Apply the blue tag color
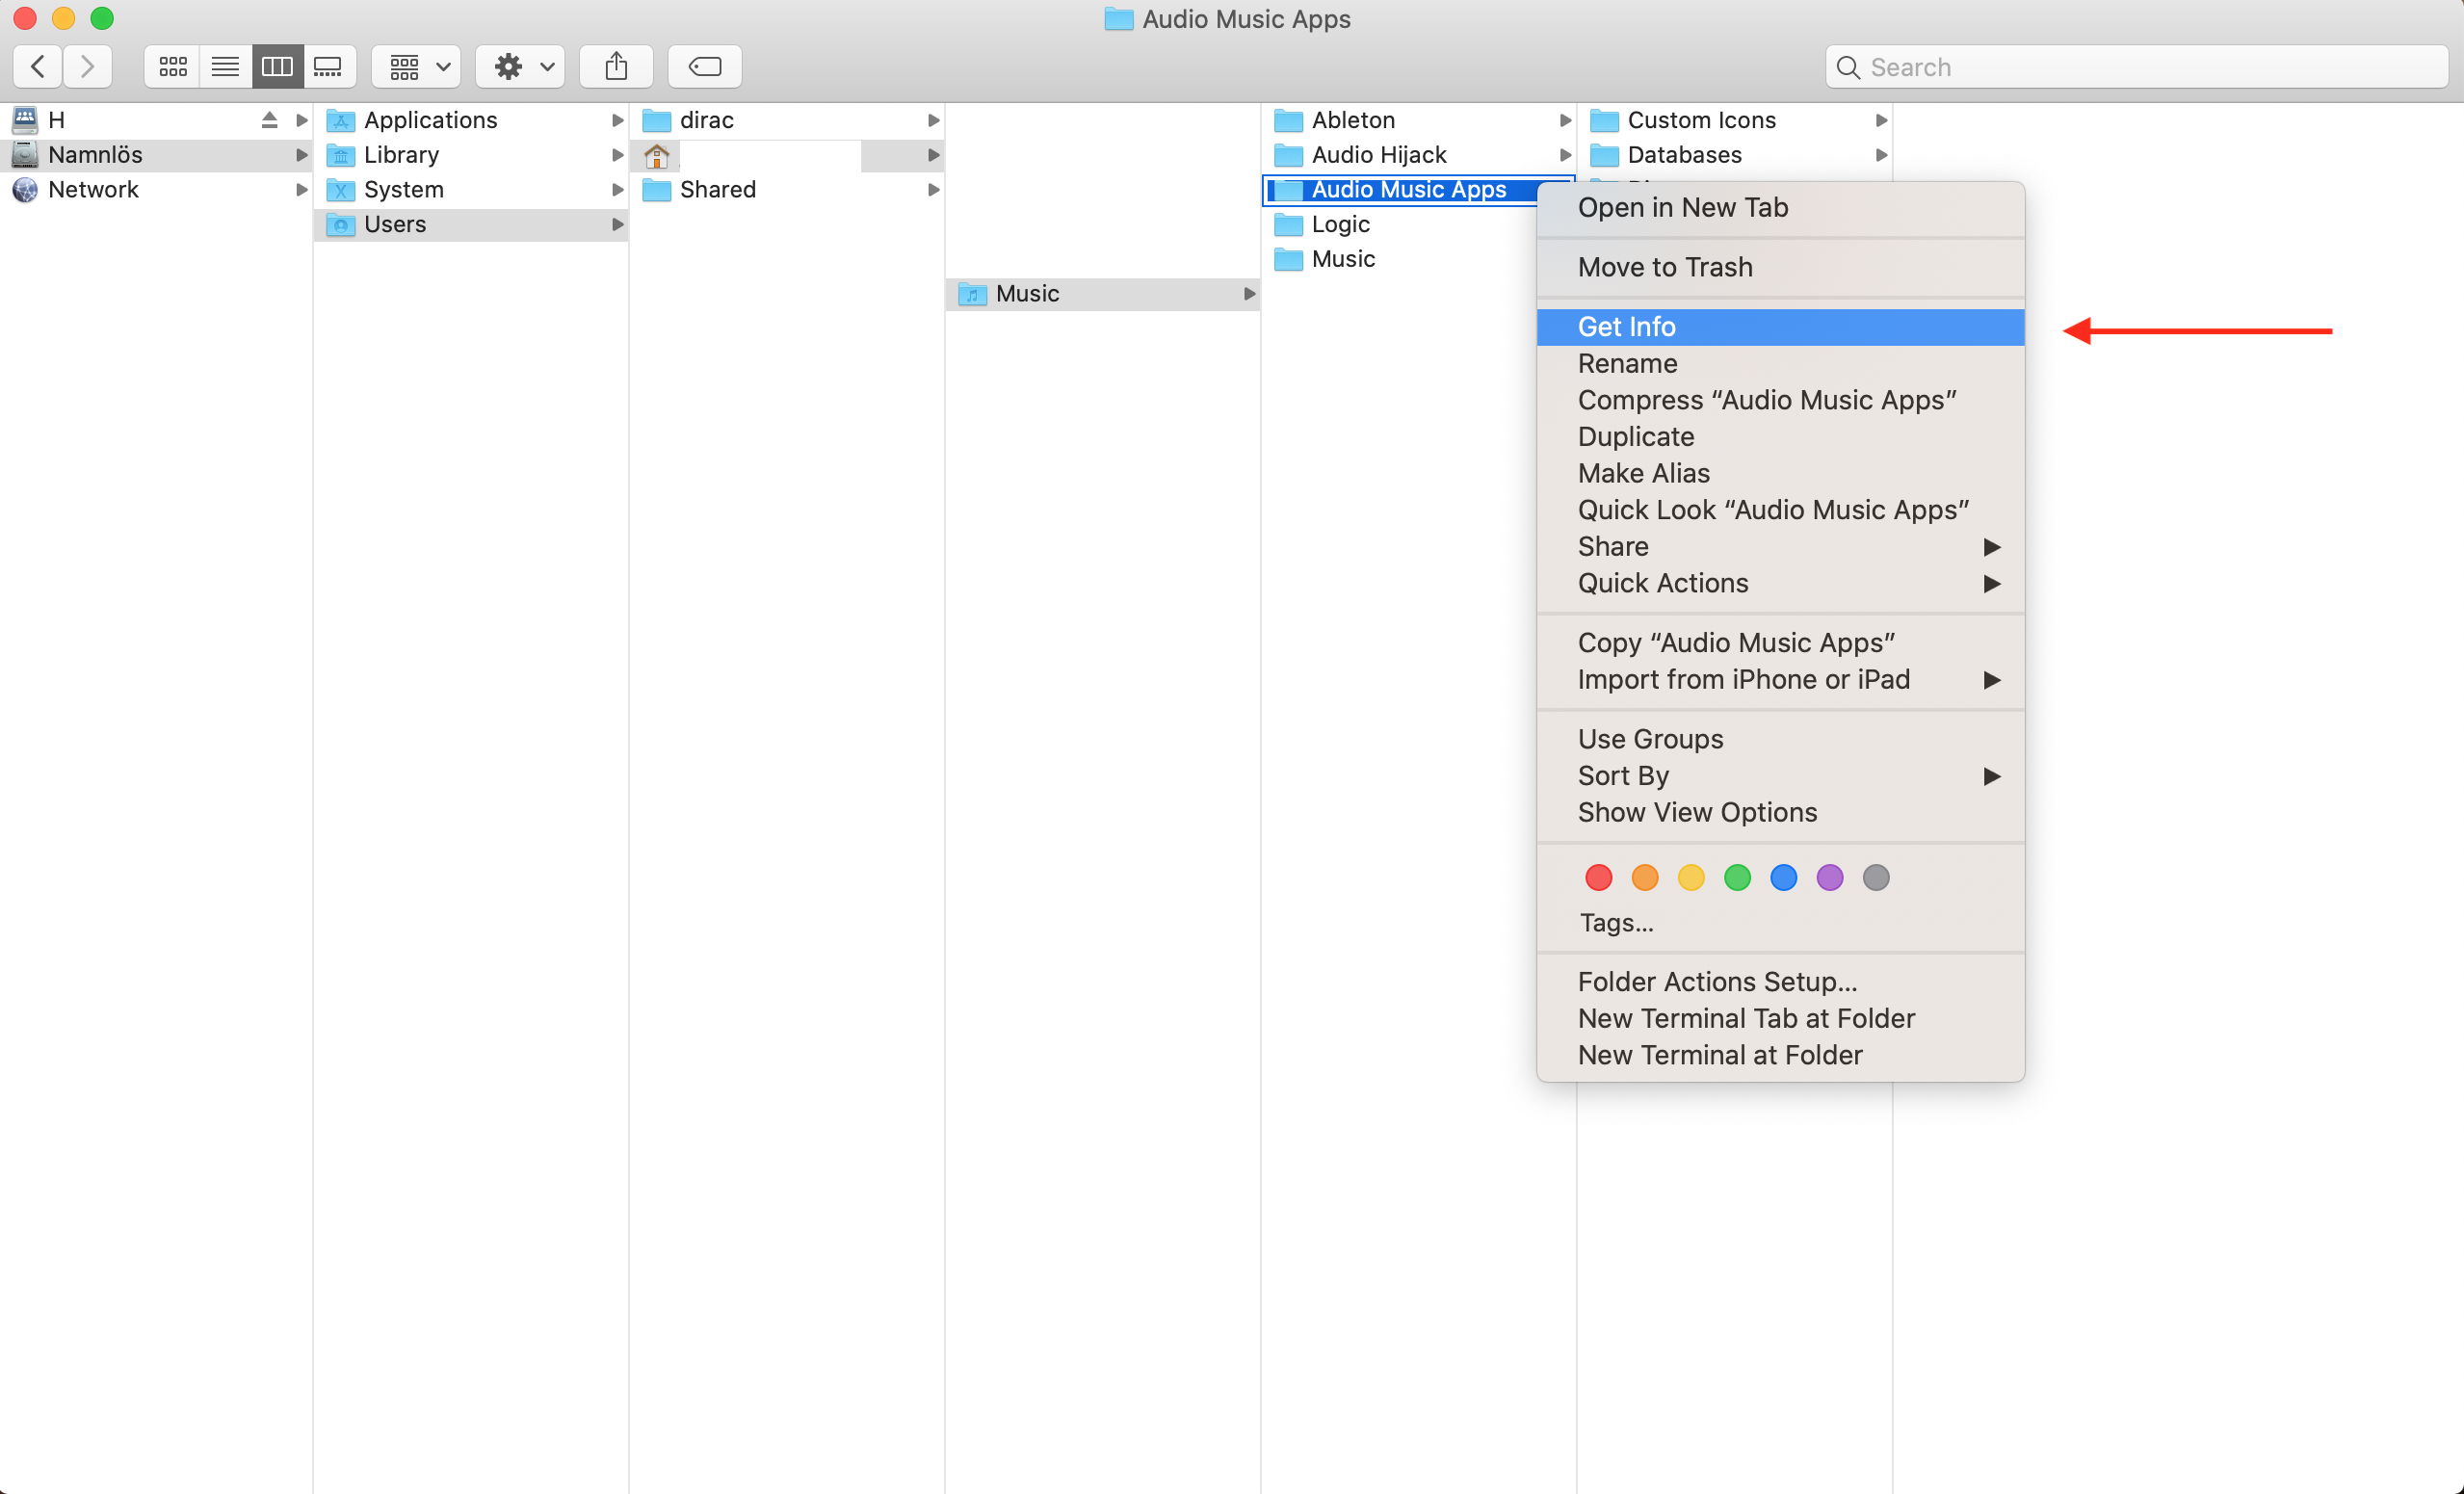The height and width of the screenshot is (1494, 2464). (1784, 878)
